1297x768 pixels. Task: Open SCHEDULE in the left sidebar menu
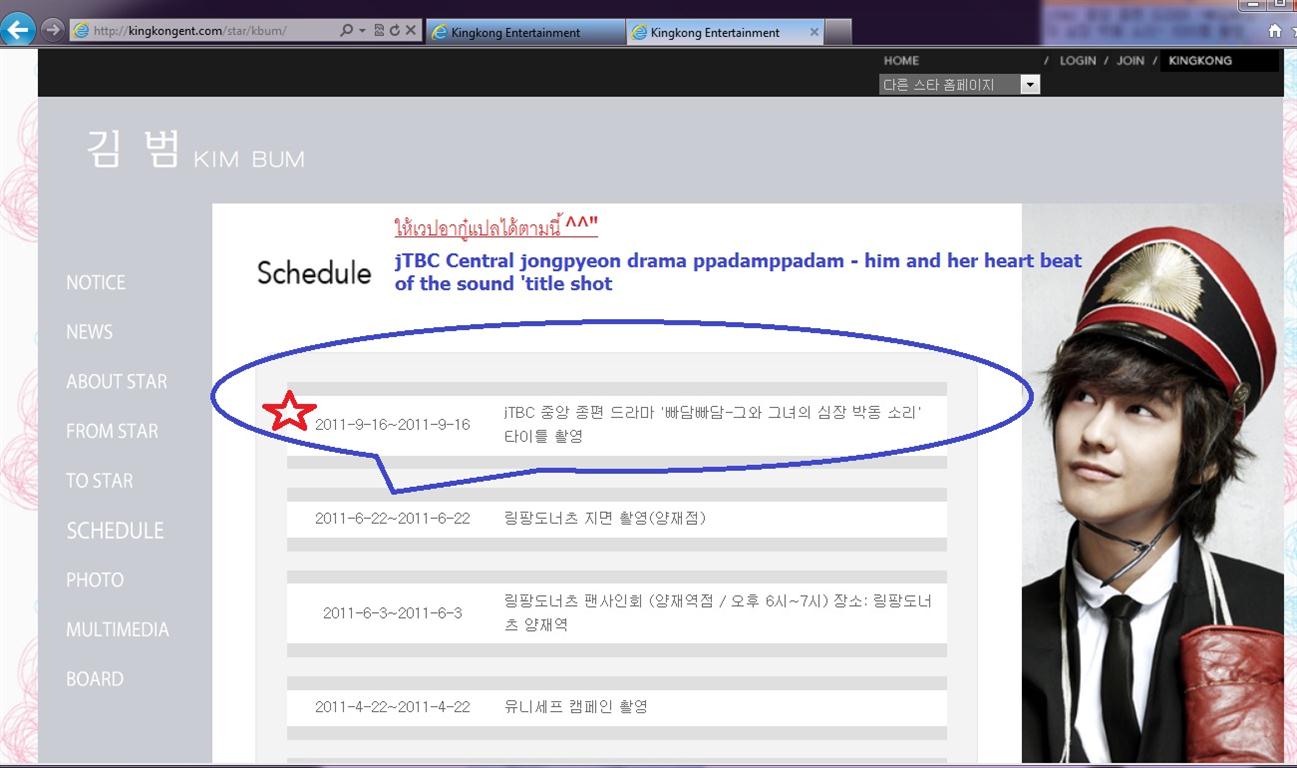pos(115,531)
